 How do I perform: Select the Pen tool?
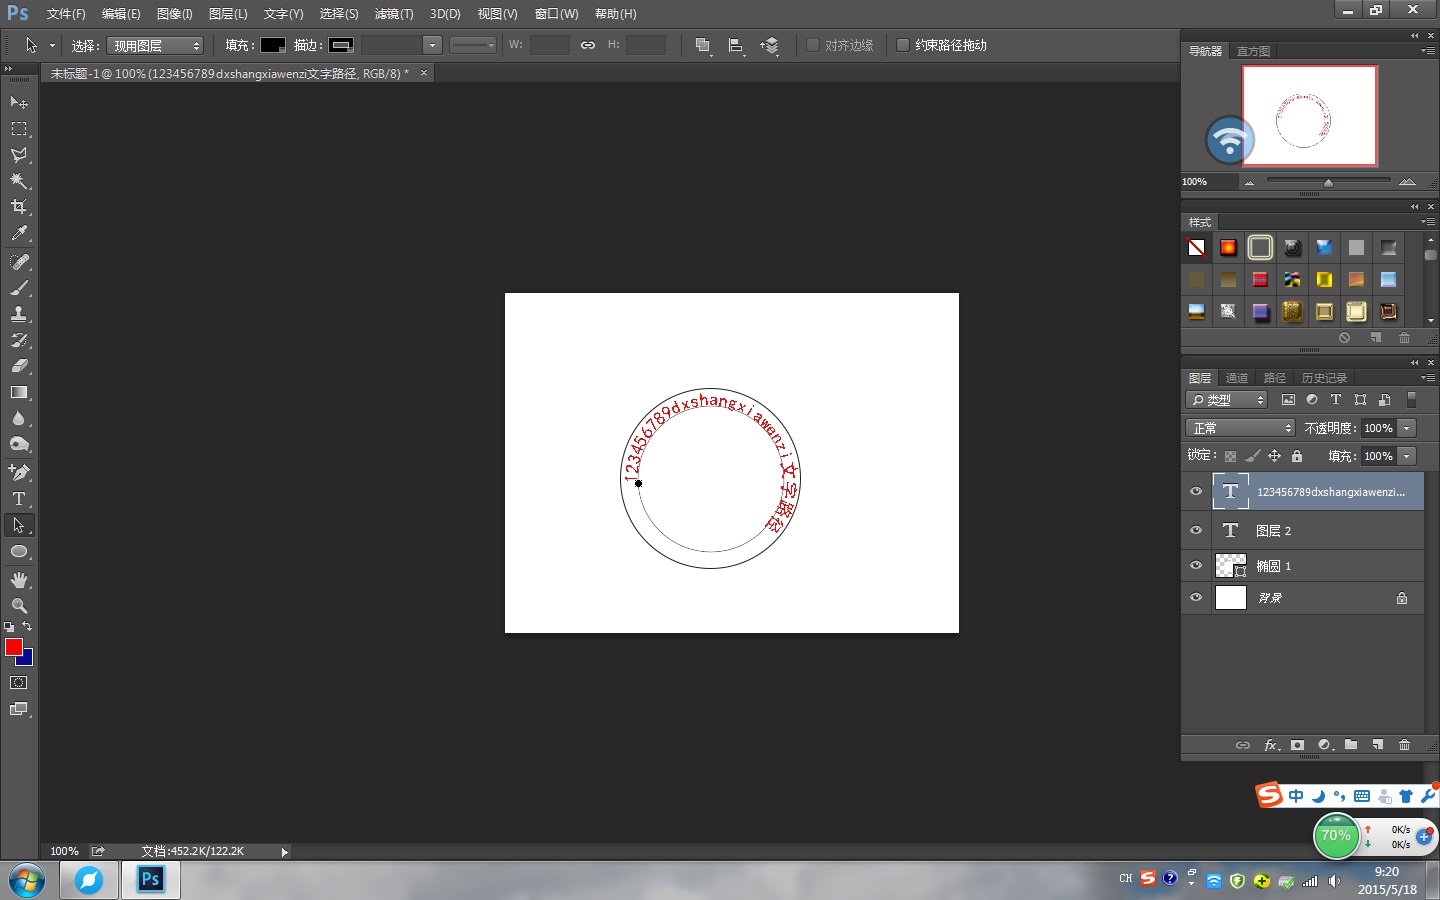(x=19, y=472)
